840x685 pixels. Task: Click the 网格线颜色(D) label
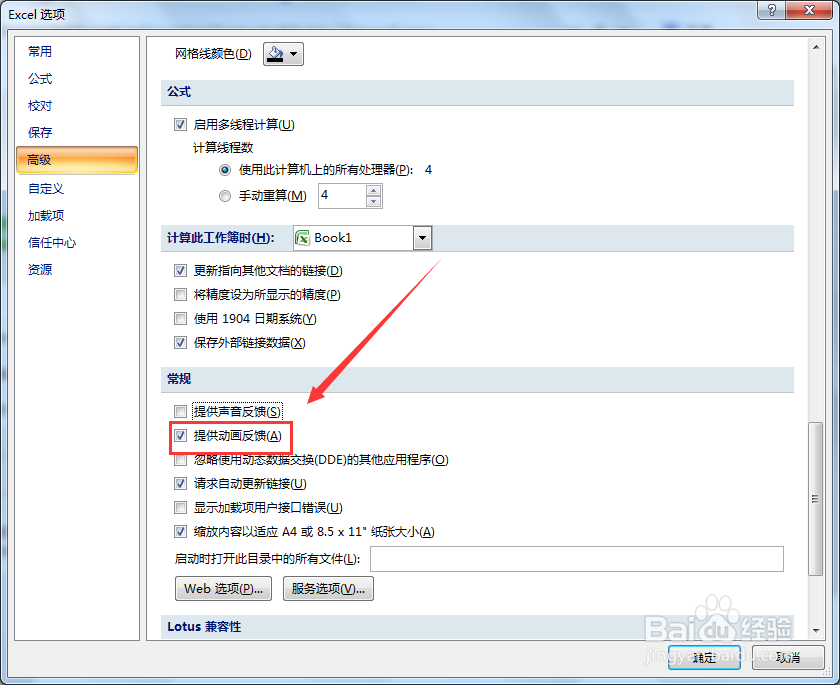[213, 54]
